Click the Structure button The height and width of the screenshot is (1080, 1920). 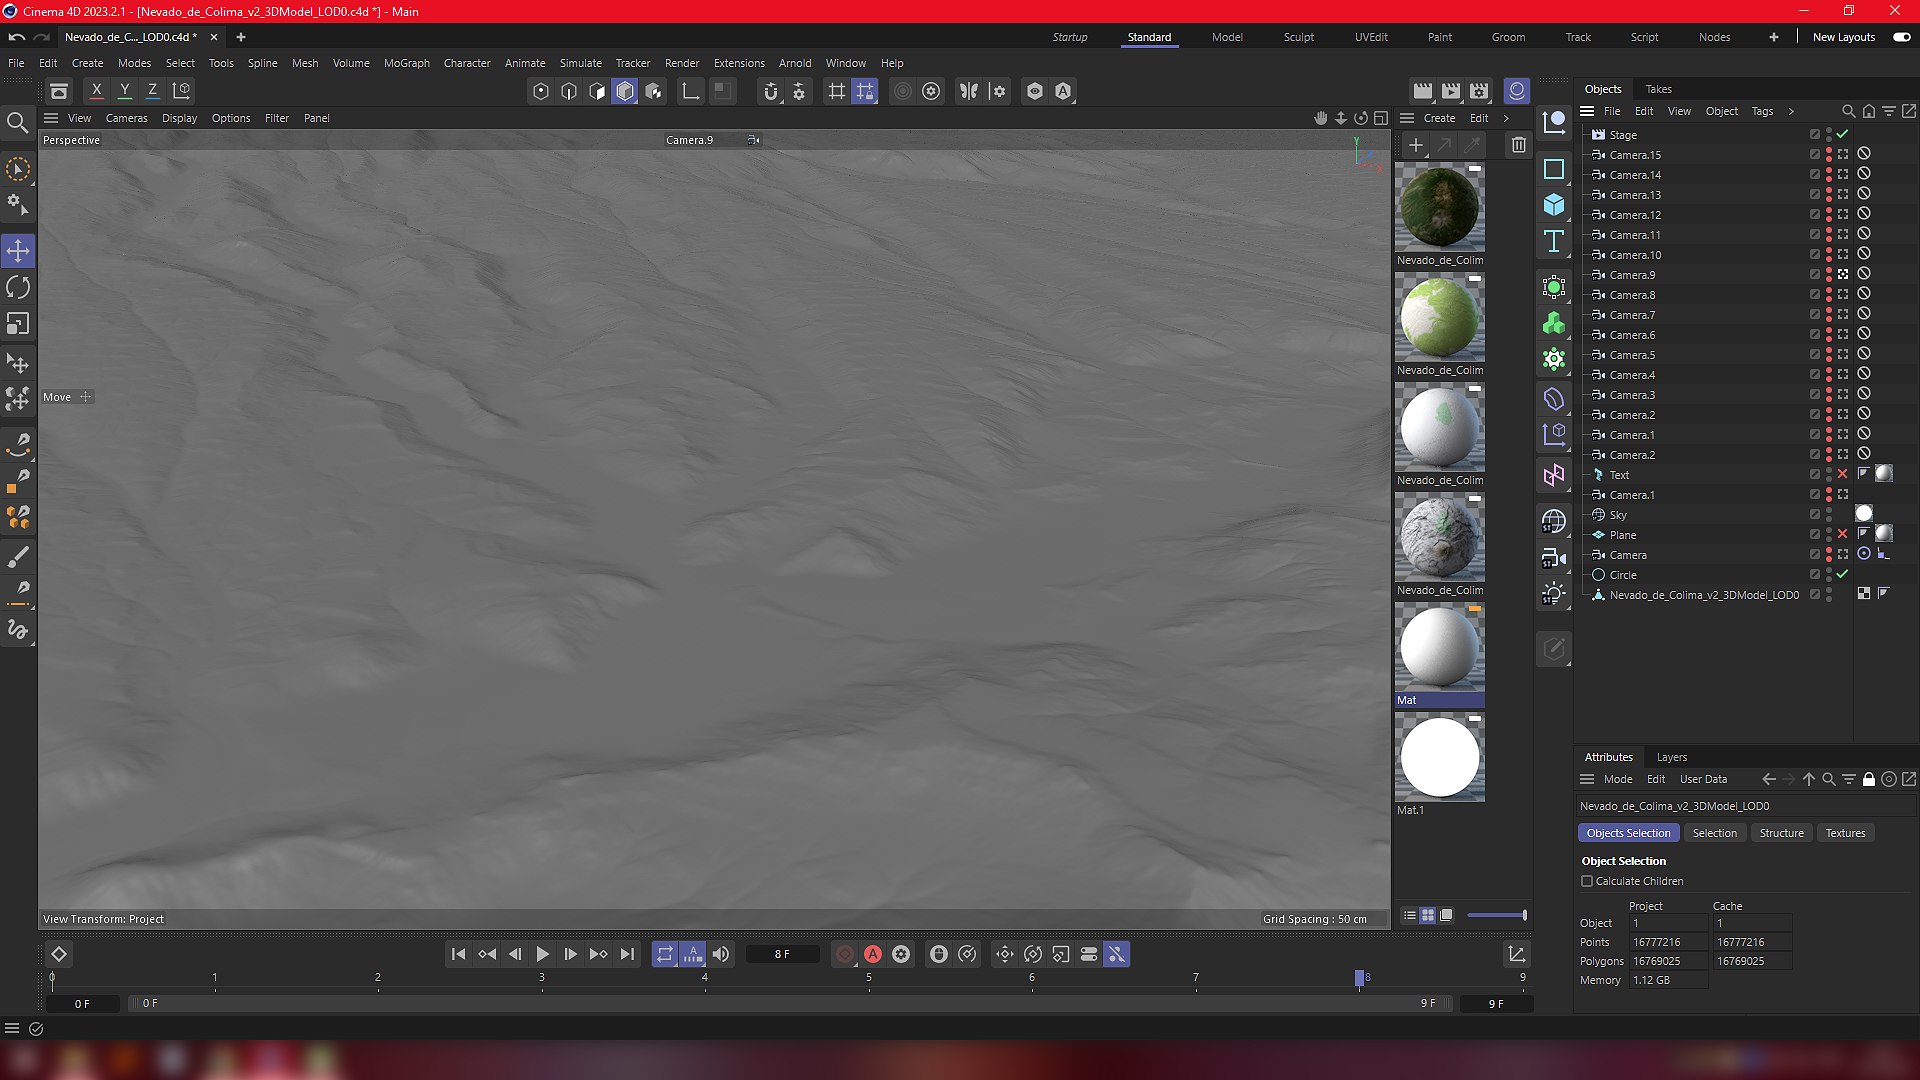(x=1781, y=833)
